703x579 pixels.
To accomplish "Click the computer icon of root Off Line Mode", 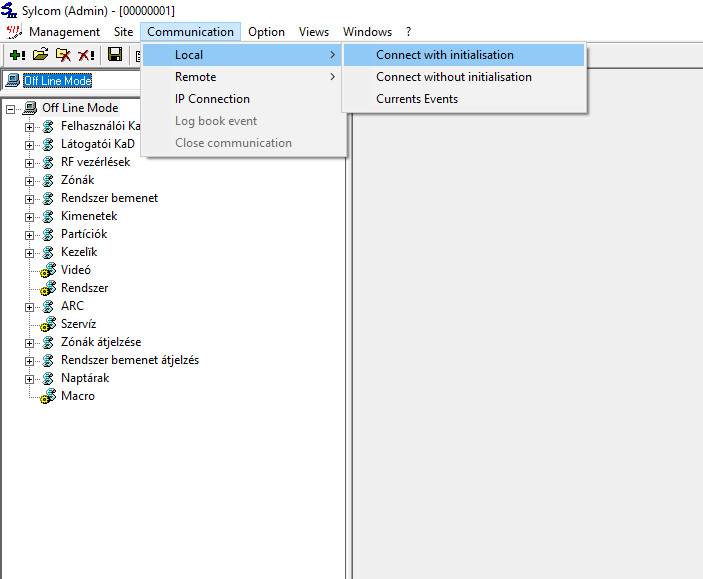I will [30, 108].
